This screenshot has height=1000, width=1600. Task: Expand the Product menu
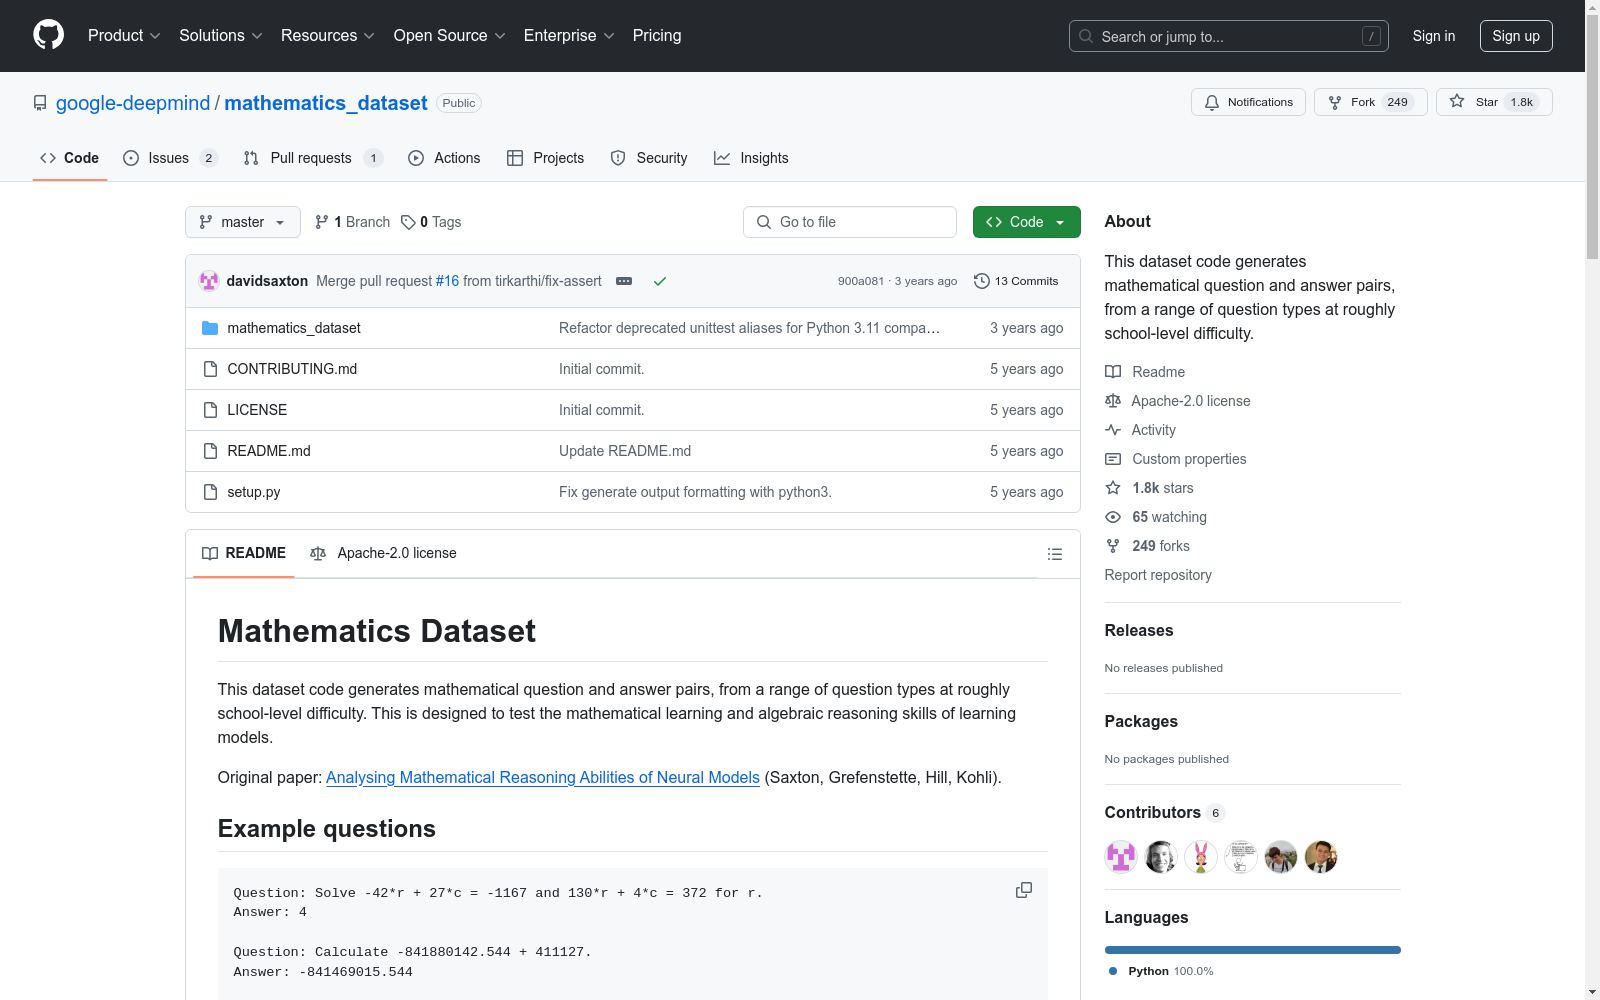click(124, 35)
